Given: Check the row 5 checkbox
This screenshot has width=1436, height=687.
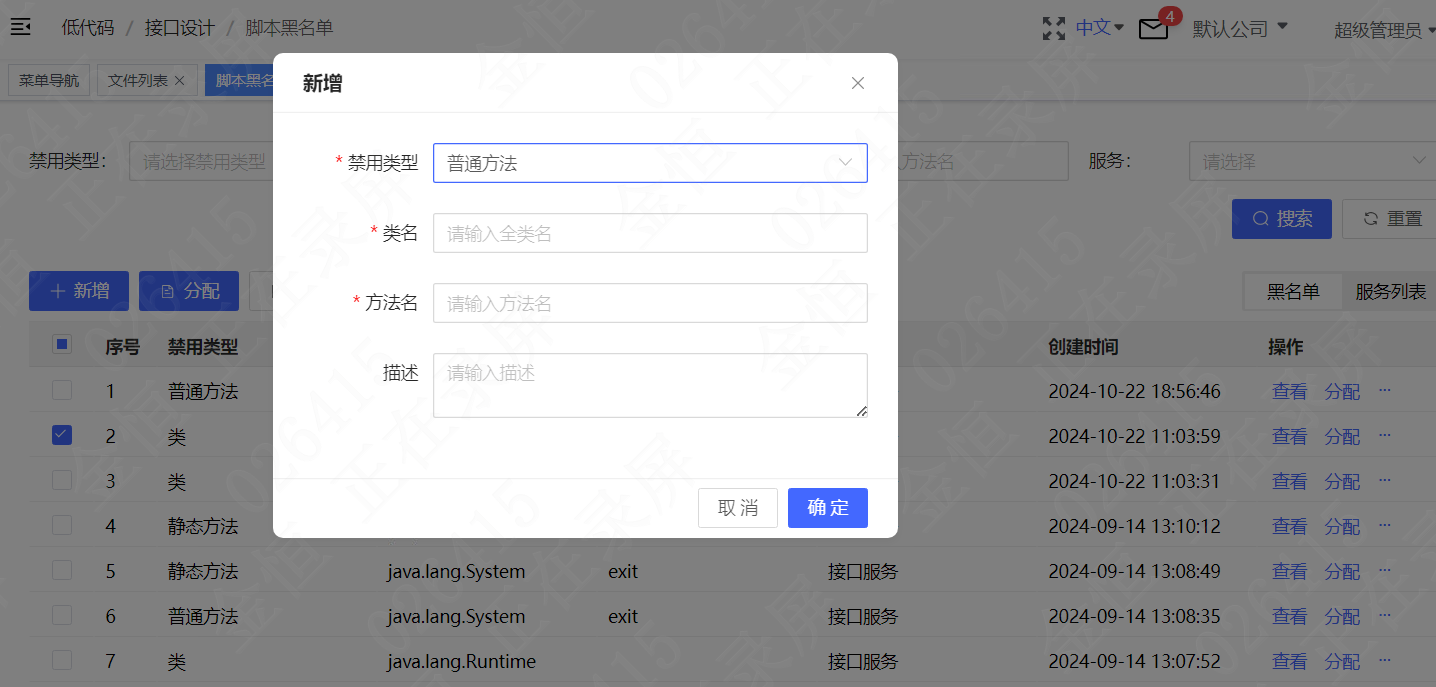Looking at the screenshot, I should (62, 570).
